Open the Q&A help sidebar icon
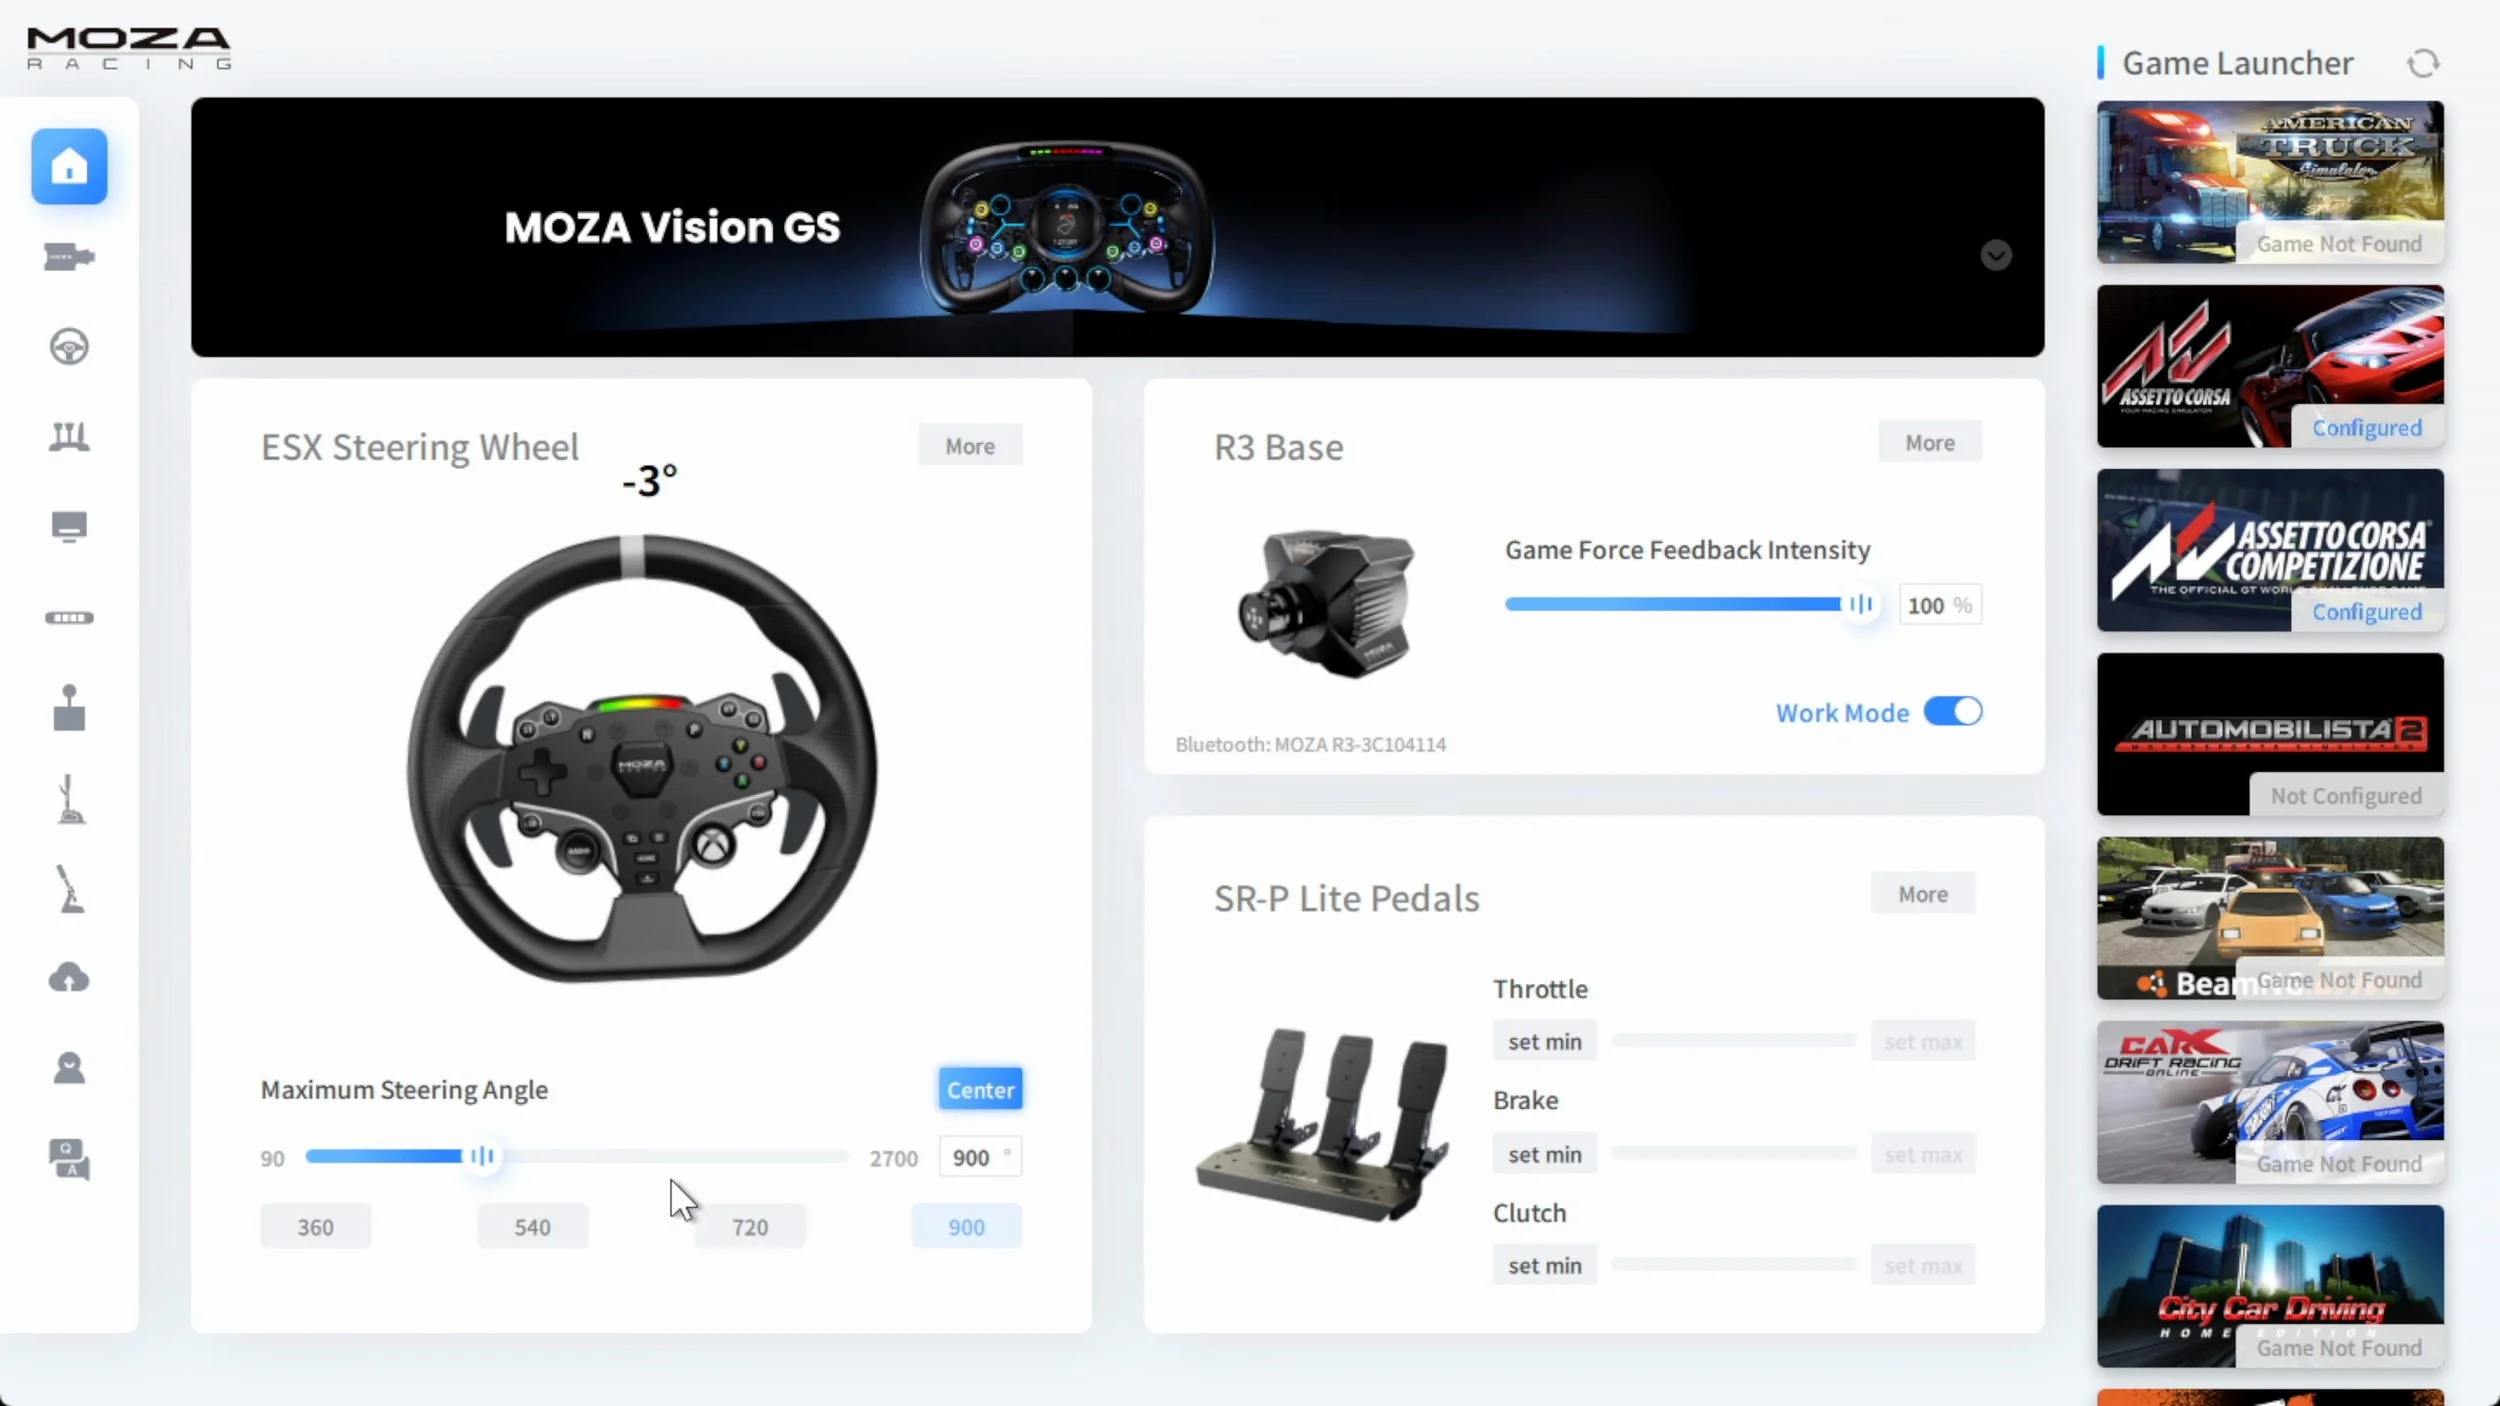This screenshot has width=2500, height=1406. tap(69, 1159)
